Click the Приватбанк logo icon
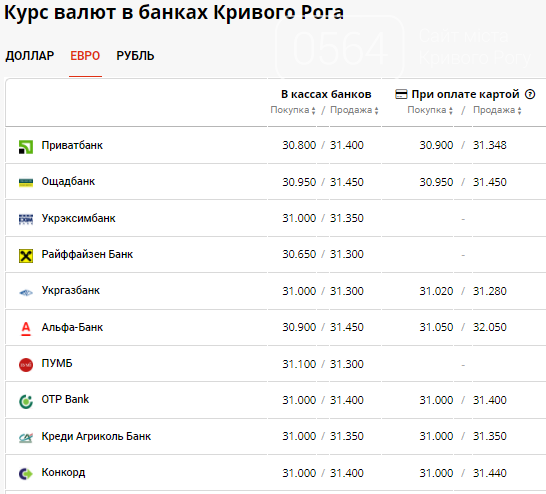The height and width of the screenshot is (494, 546). [26, 147]
